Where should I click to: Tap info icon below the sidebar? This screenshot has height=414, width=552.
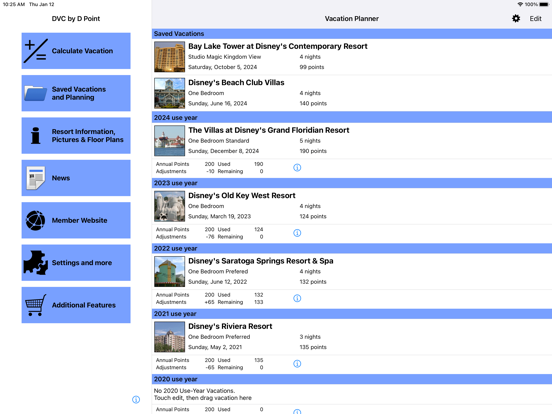[136, 400]
